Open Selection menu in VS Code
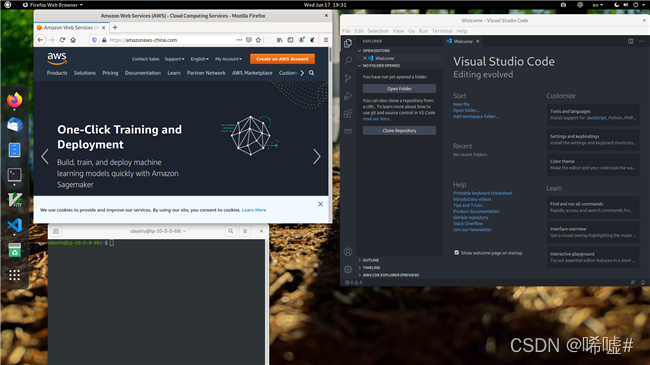 pos(378,31)
